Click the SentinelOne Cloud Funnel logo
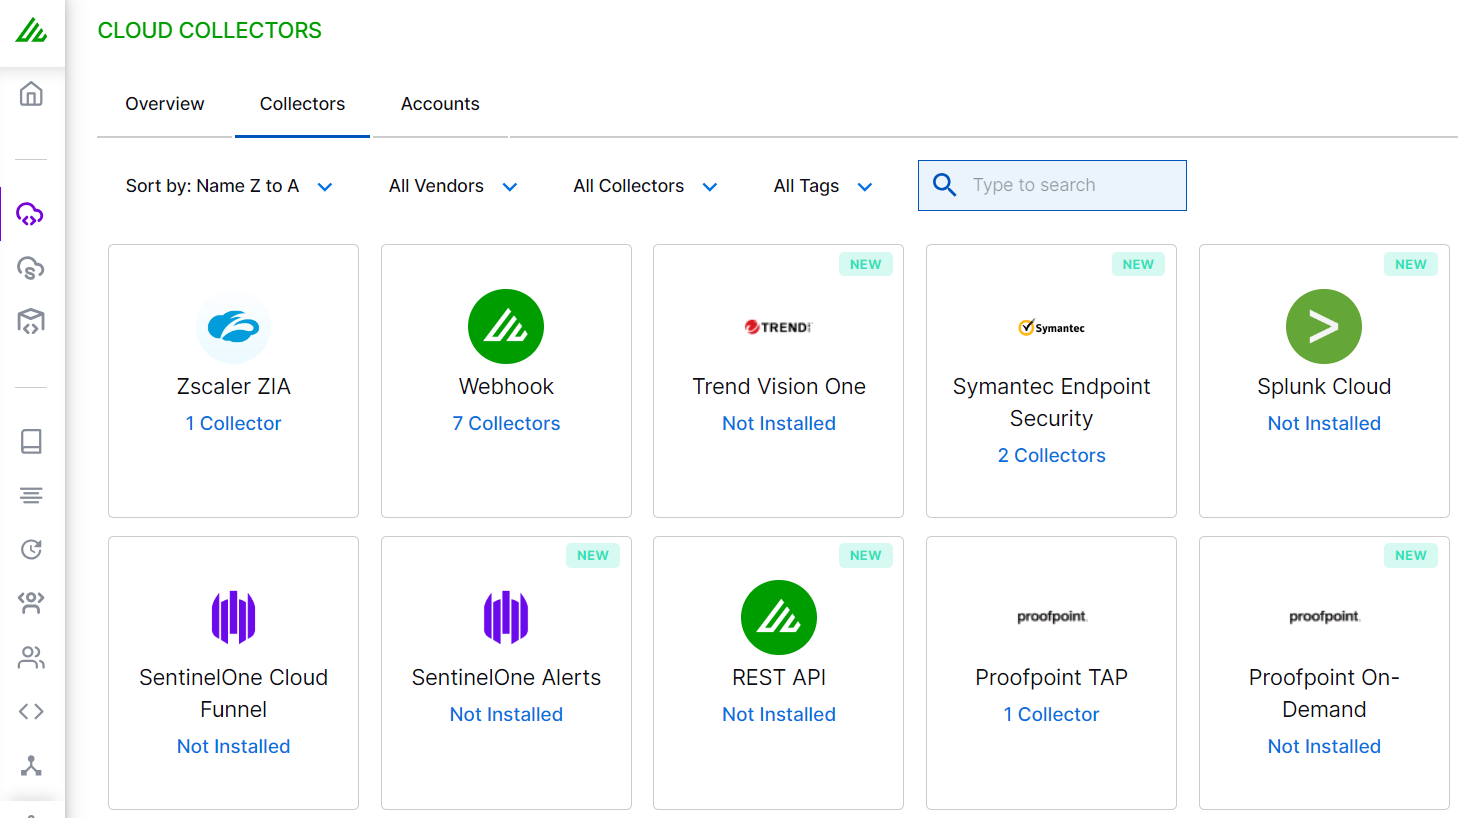1458x818 pixels. [233, 617]
